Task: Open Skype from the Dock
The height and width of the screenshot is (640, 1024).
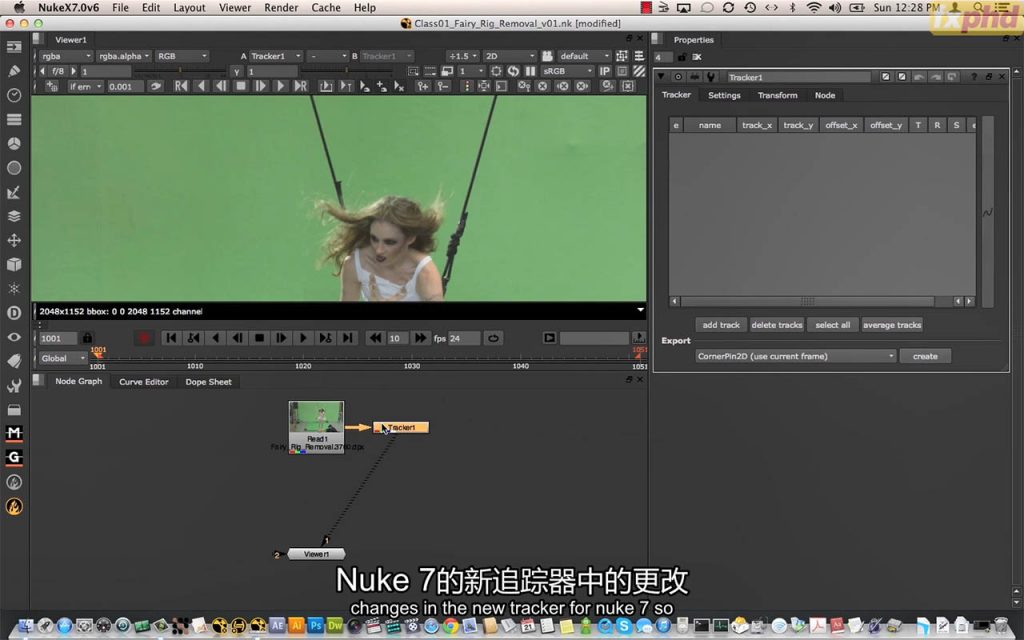Action: [x=624, y=626]
